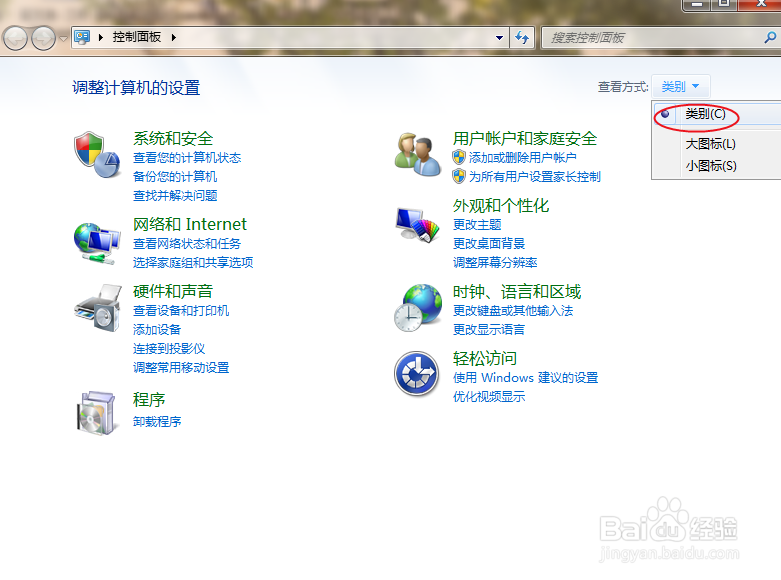Open the 用户帐户和家庭安全 category heading
This screenshot has height=580, width=781.
click(x=524, y=139)
